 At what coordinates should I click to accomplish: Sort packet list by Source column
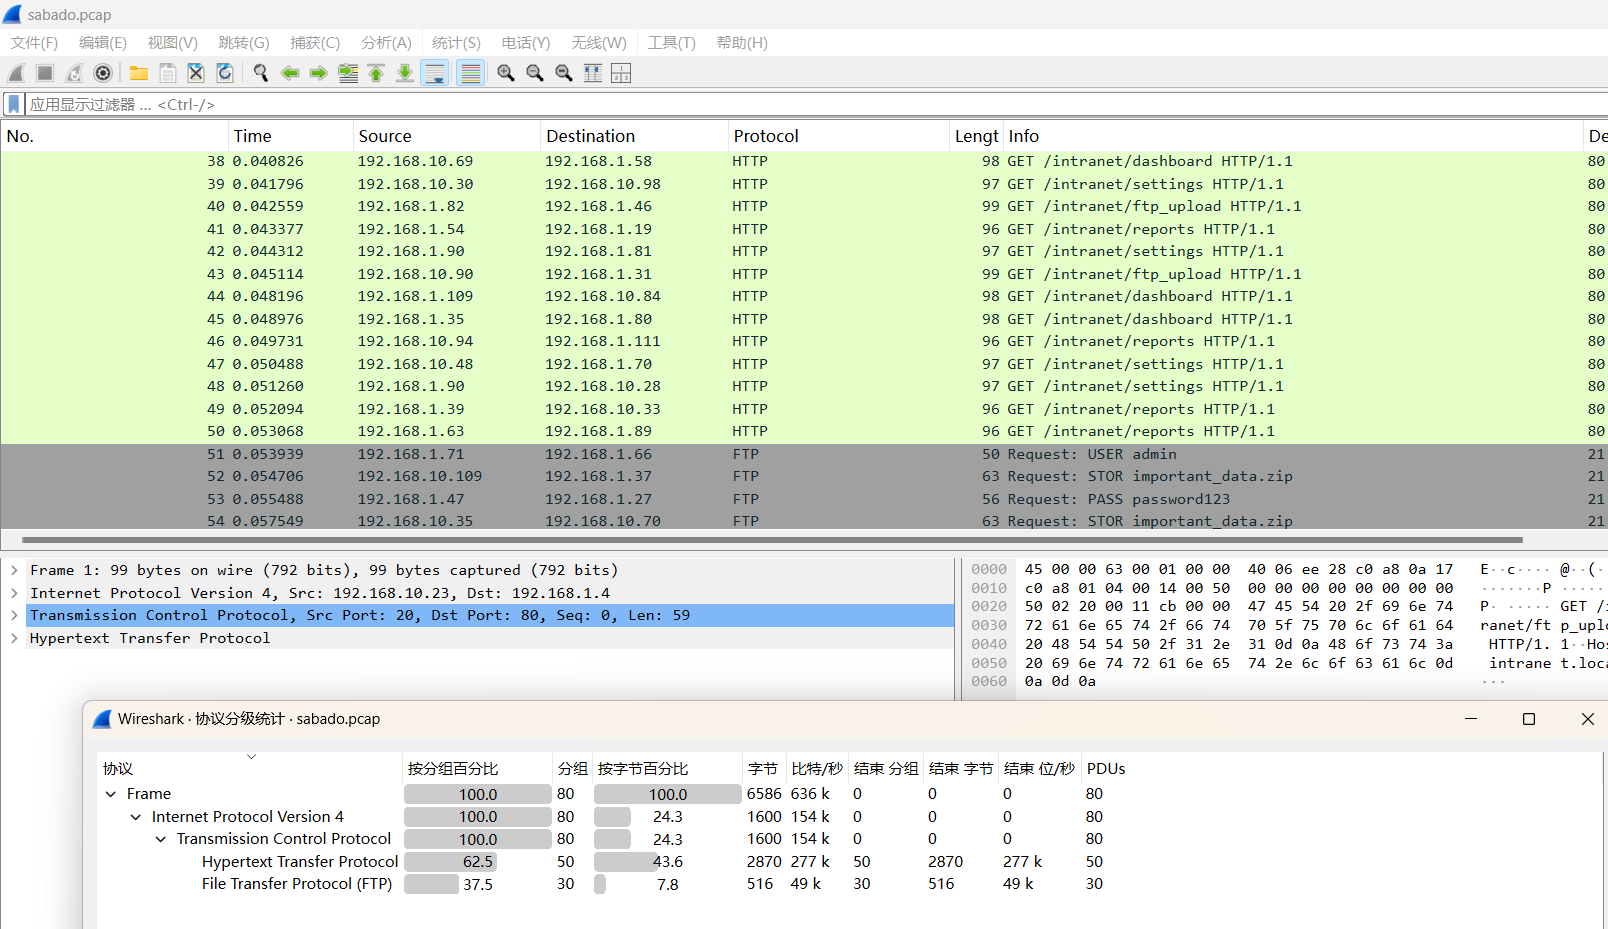pyautogui.click(x=447, y=136)
